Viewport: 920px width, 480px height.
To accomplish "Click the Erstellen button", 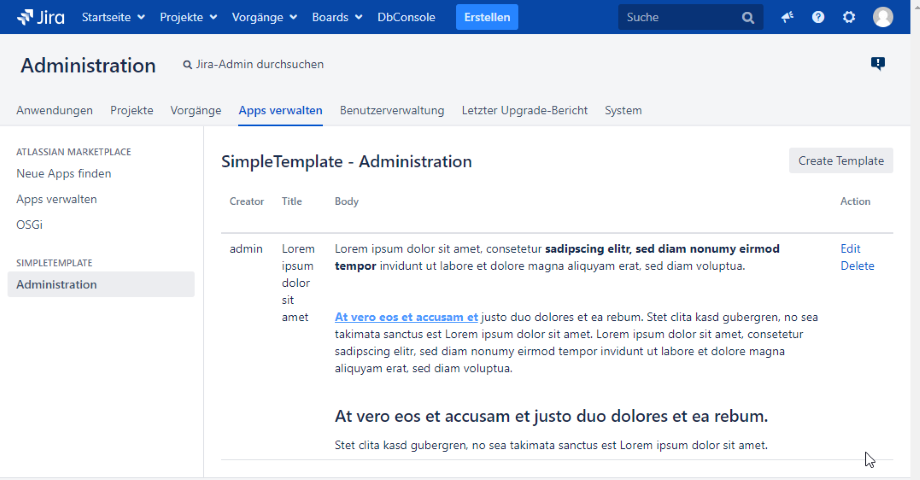I will [x=487, y=17].
